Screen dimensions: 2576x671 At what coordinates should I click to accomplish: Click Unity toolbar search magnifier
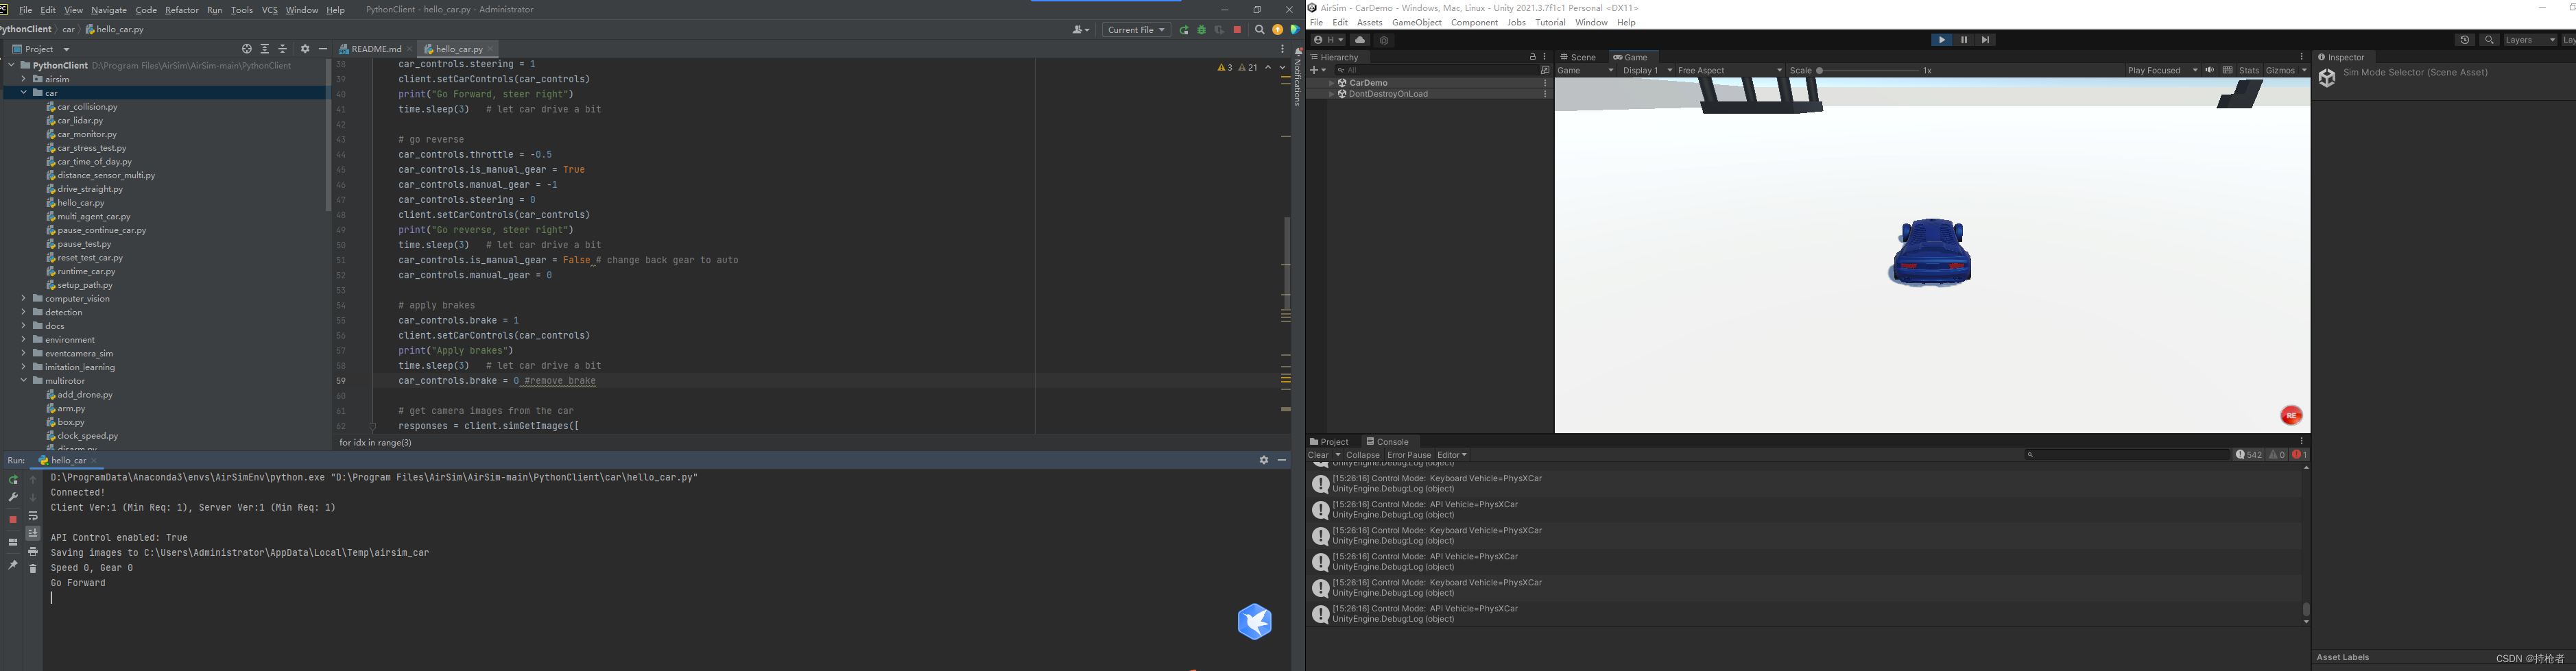pos(2490,40)
